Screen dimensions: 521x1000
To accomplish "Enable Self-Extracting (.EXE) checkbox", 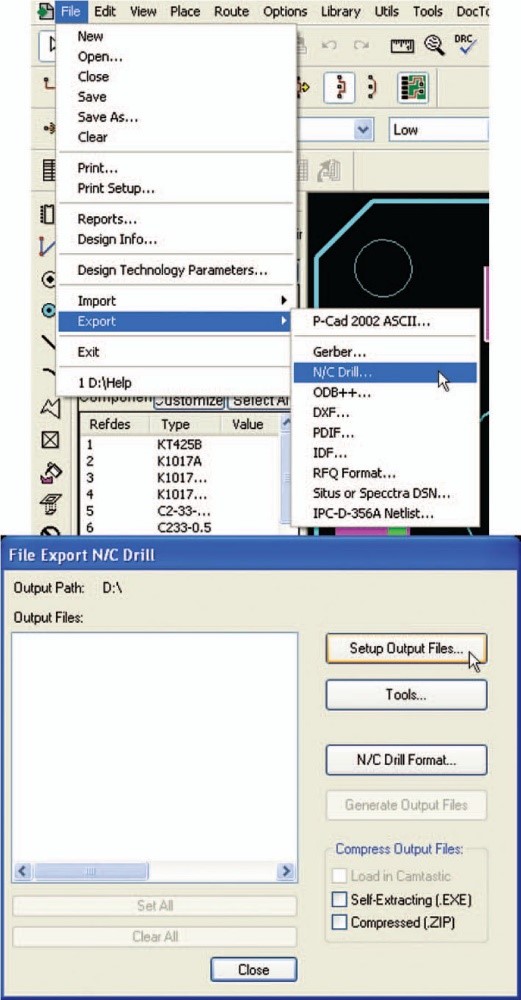I will (340, 900).
